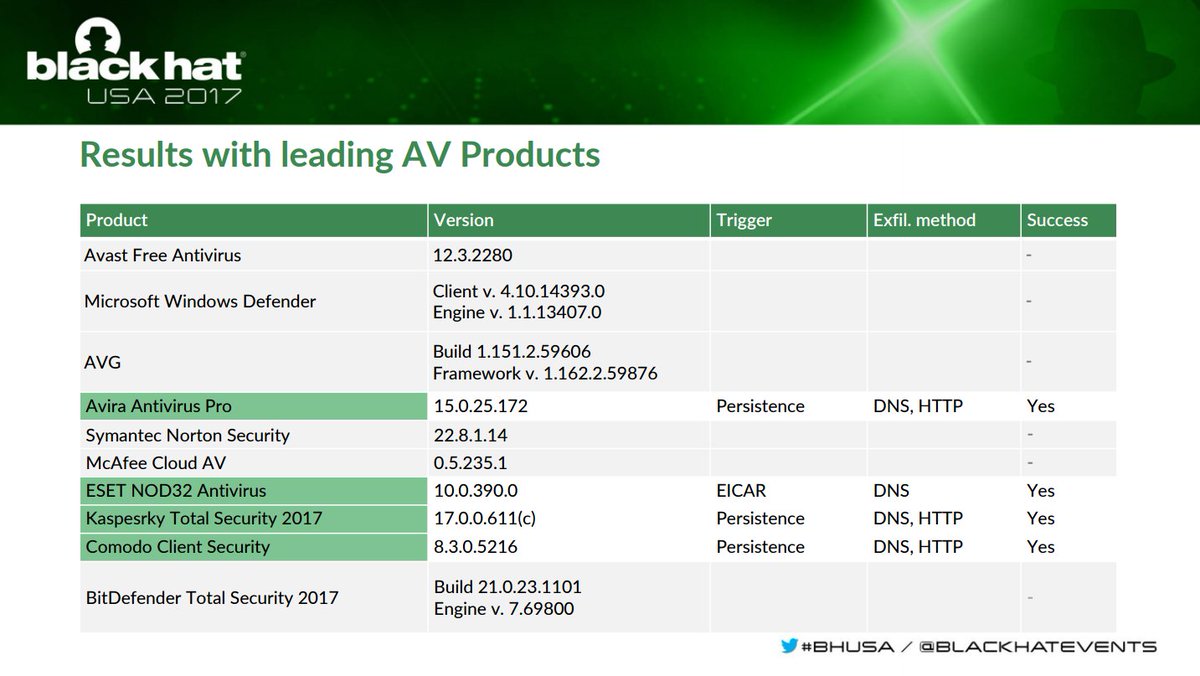Select highlighted 'Kaspesrky Total Security 2017' cell
1200x676 pixels.
coord(254,518)
